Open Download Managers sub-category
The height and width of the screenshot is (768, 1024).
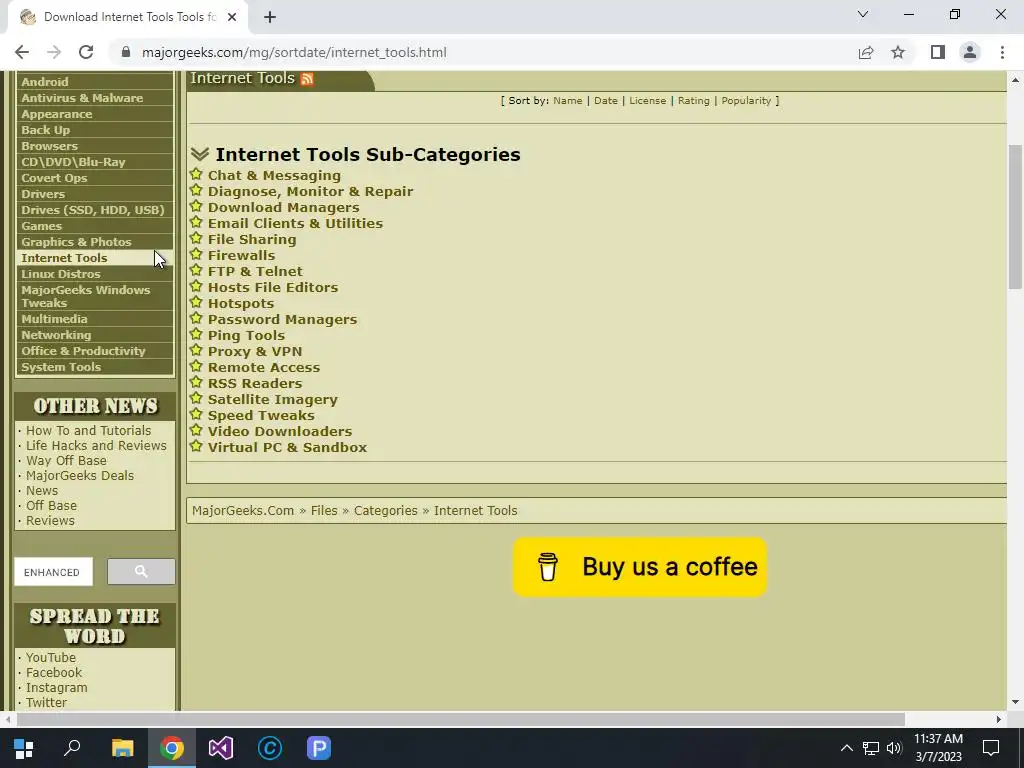click(283, 207)
